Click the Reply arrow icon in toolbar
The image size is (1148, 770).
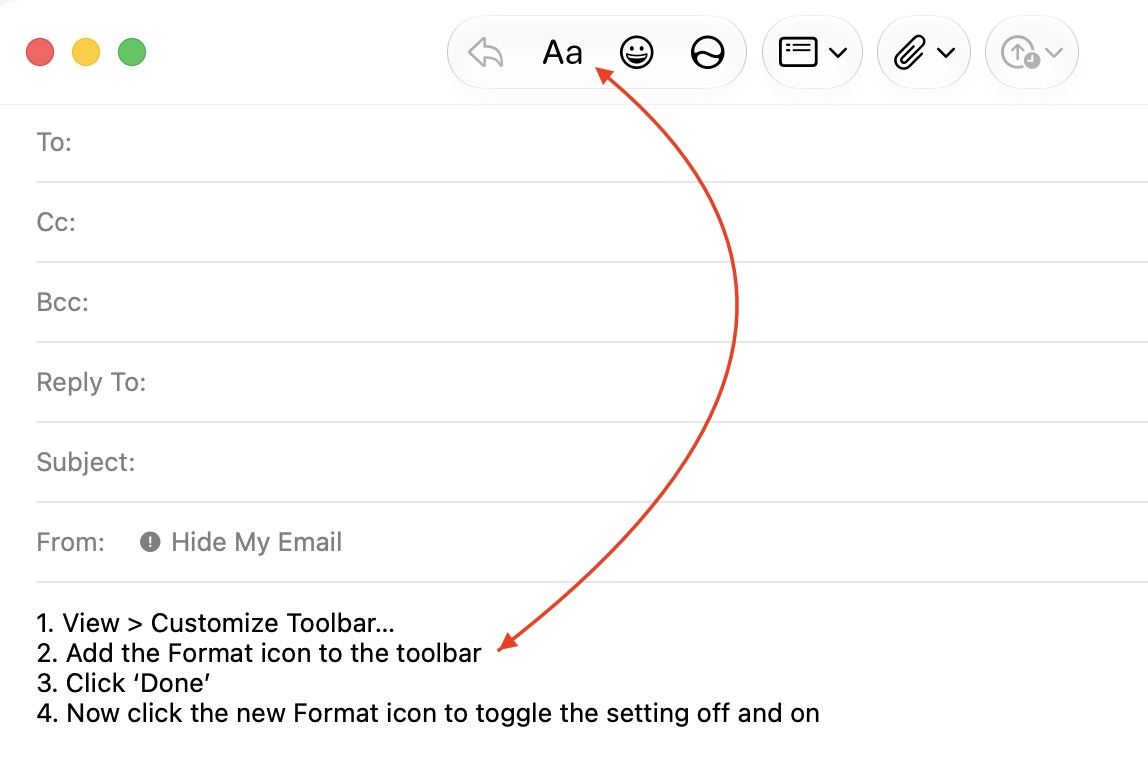point(485,53)
